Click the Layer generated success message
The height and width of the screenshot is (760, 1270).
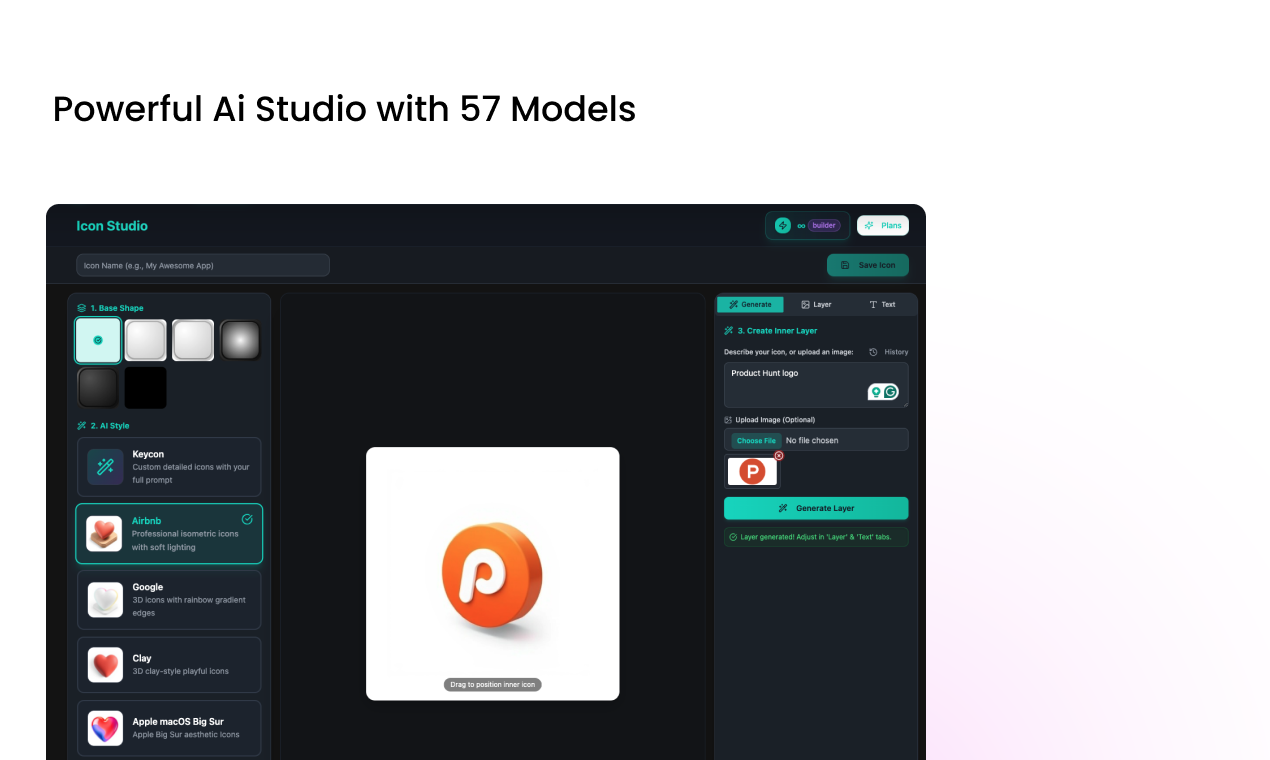tap(816, 537)
